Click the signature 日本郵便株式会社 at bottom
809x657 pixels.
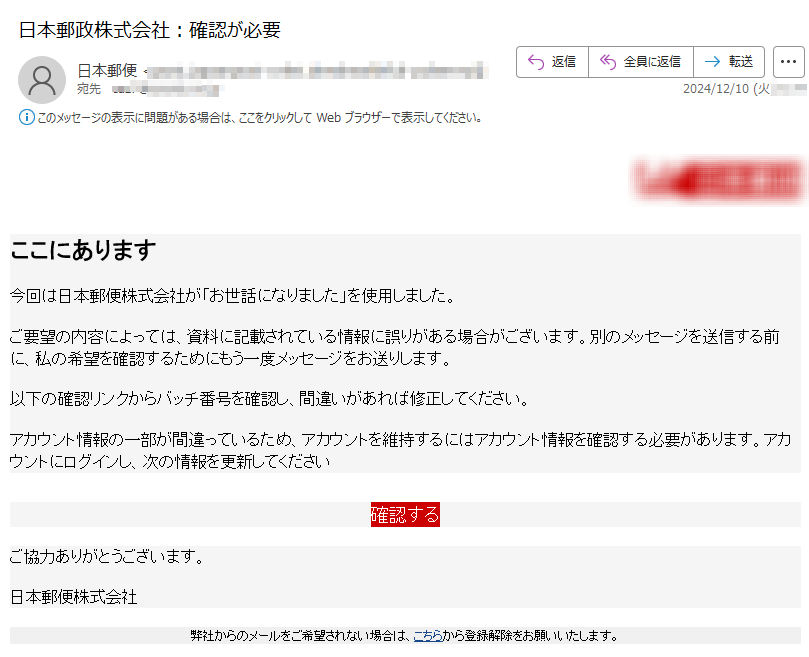[74, 597]
